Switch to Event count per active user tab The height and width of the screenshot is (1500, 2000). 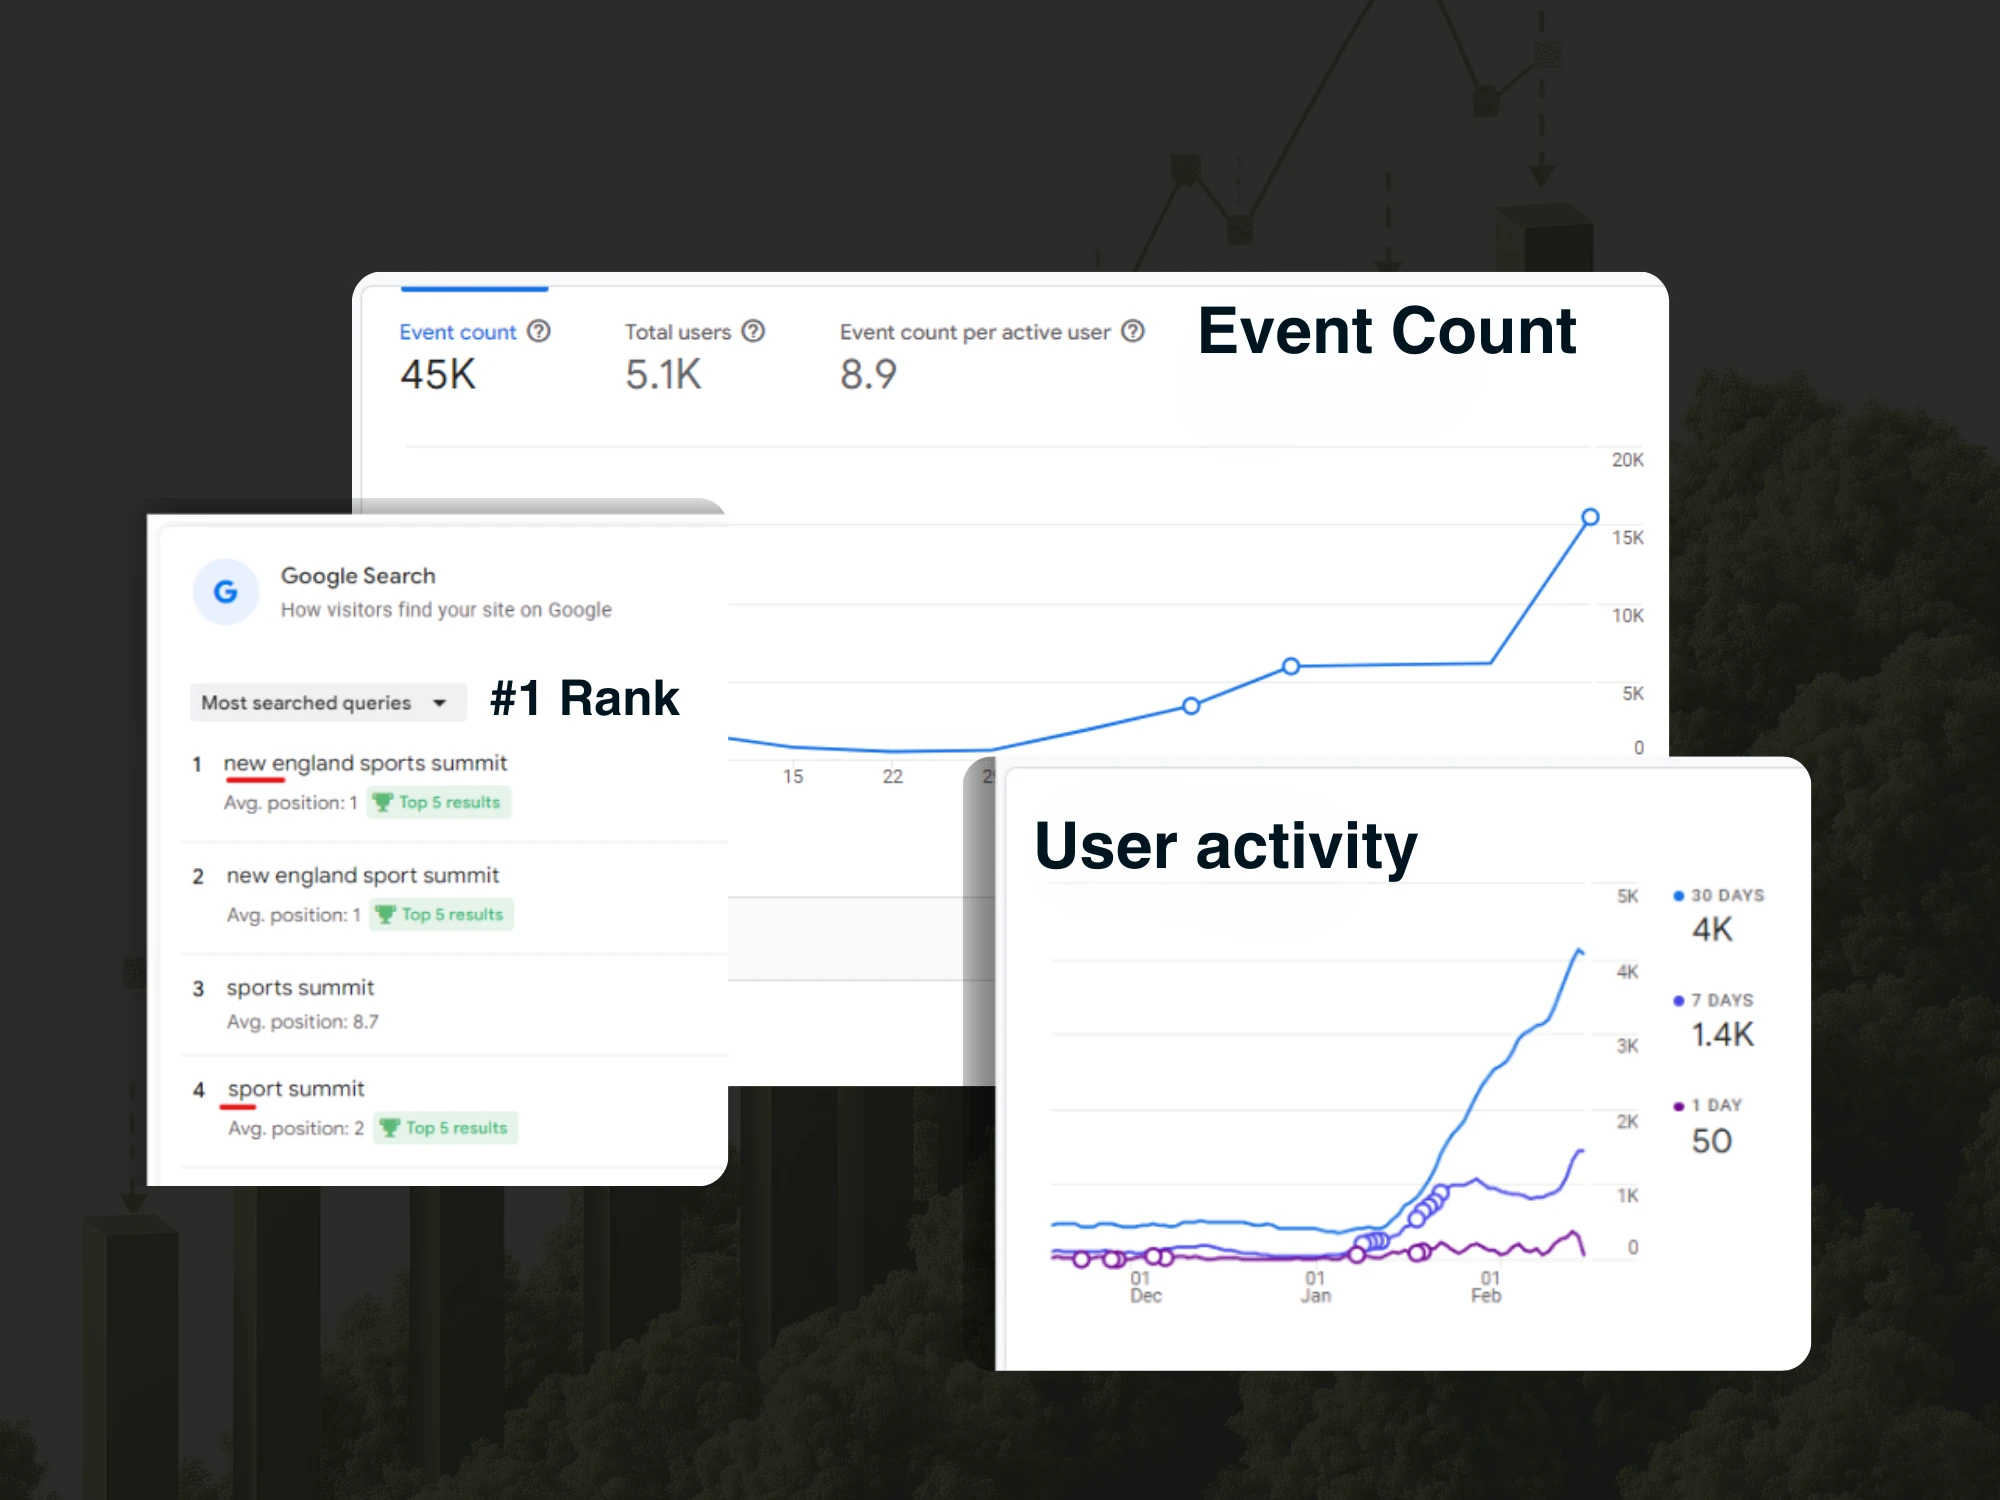tap(974, 332)
